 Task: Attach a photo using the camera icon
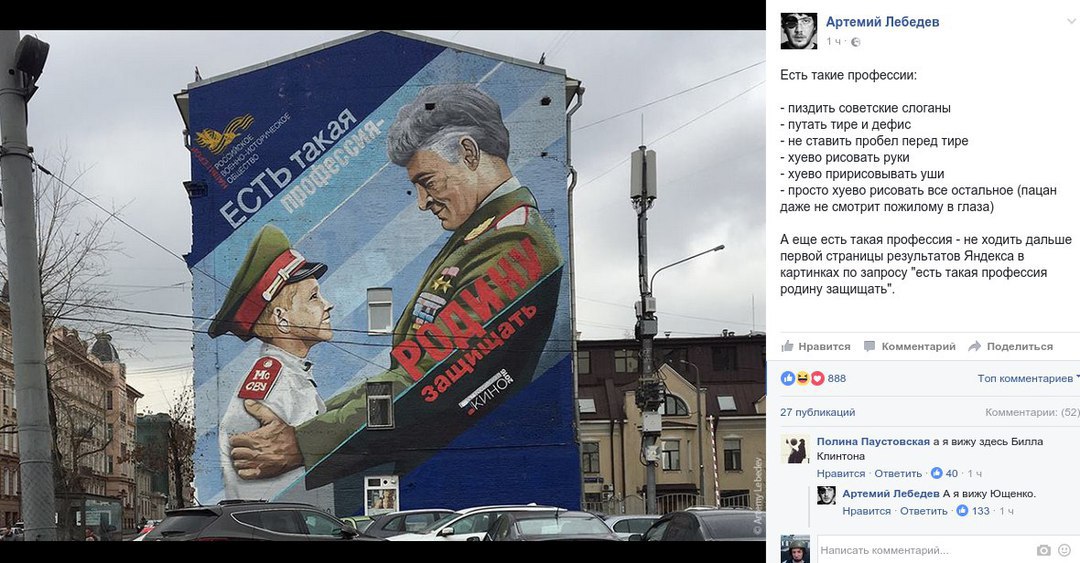[x=1043, y=550]
